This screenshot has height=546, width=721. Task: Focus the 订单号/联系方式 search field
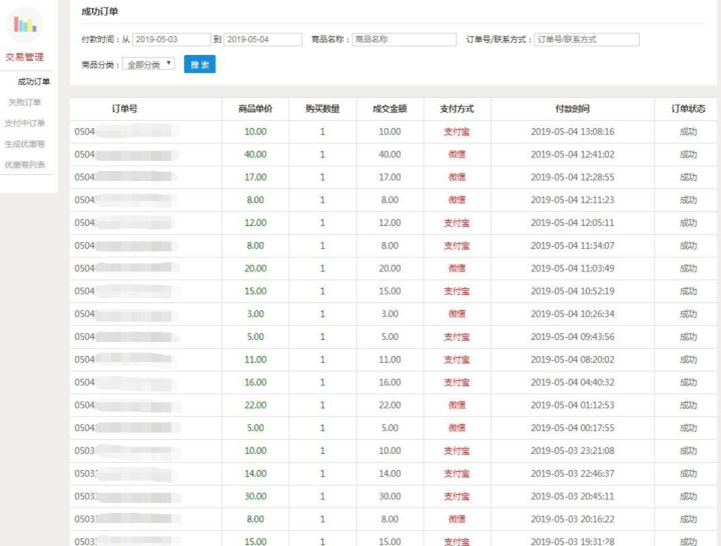tap(586, 40)
